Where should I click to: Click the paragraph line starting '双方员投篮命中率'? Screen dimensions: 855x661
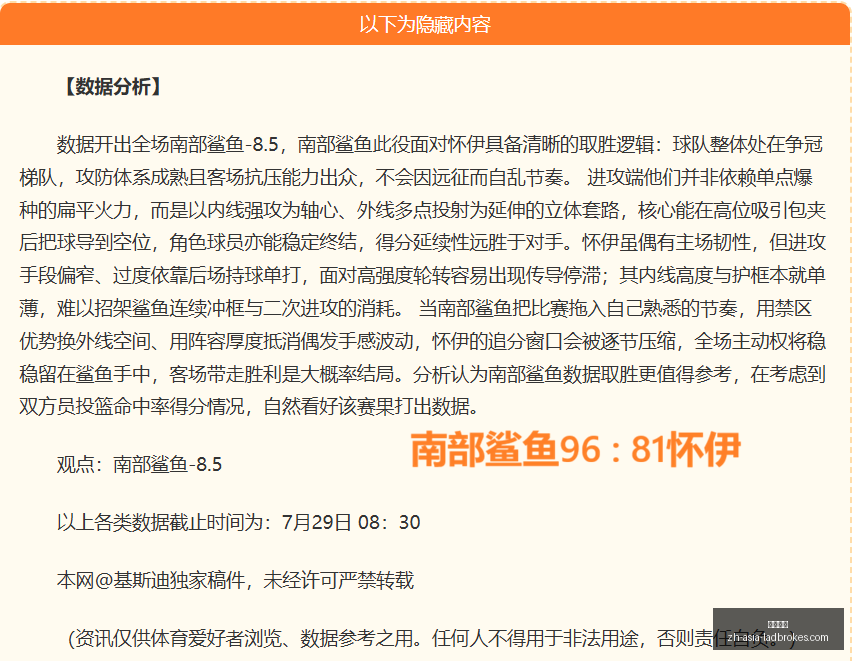click(x=248, y=406)
